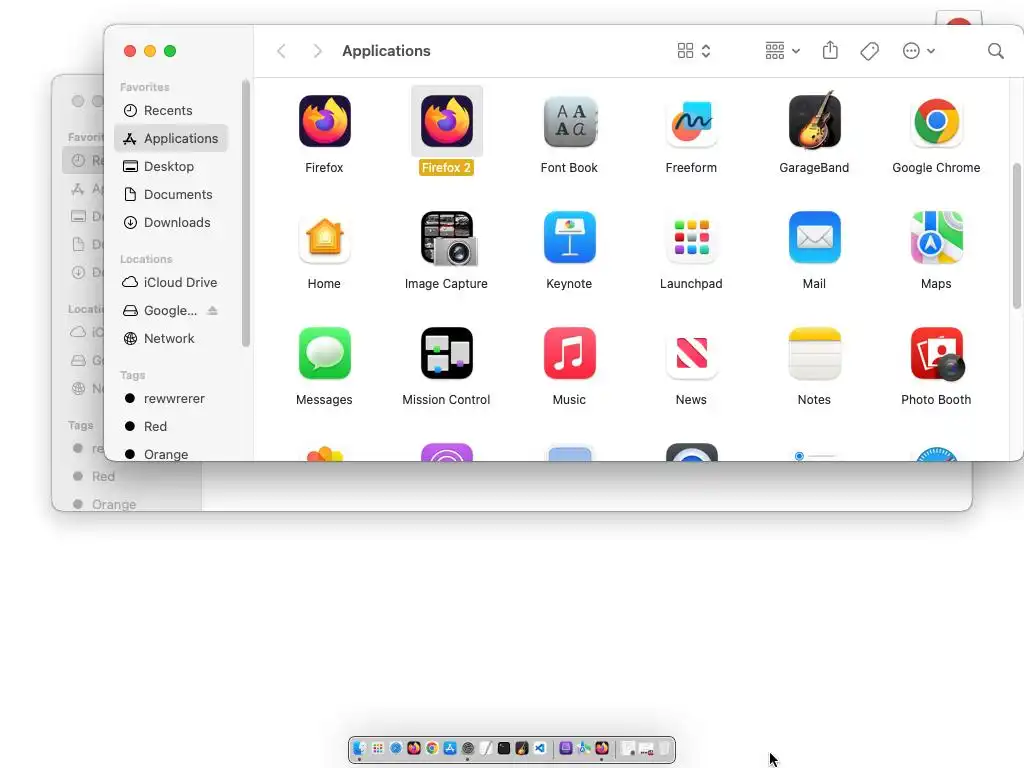Select the Music app icon
Image resolution: width=1024 pixels, height=768 pixels.
pyautogui.click(x=569, y=353)
